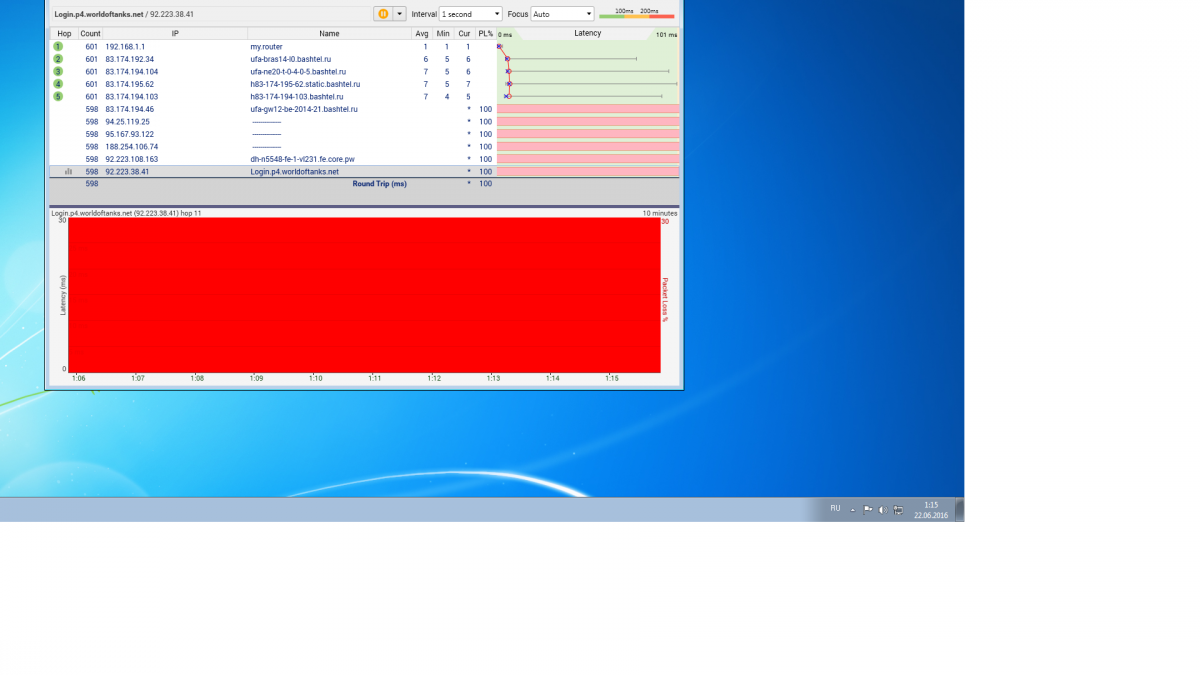Click the timeline graph title with hop 11
The height and width of the screenshot is (675, 1200).
(x=126, y=213)
